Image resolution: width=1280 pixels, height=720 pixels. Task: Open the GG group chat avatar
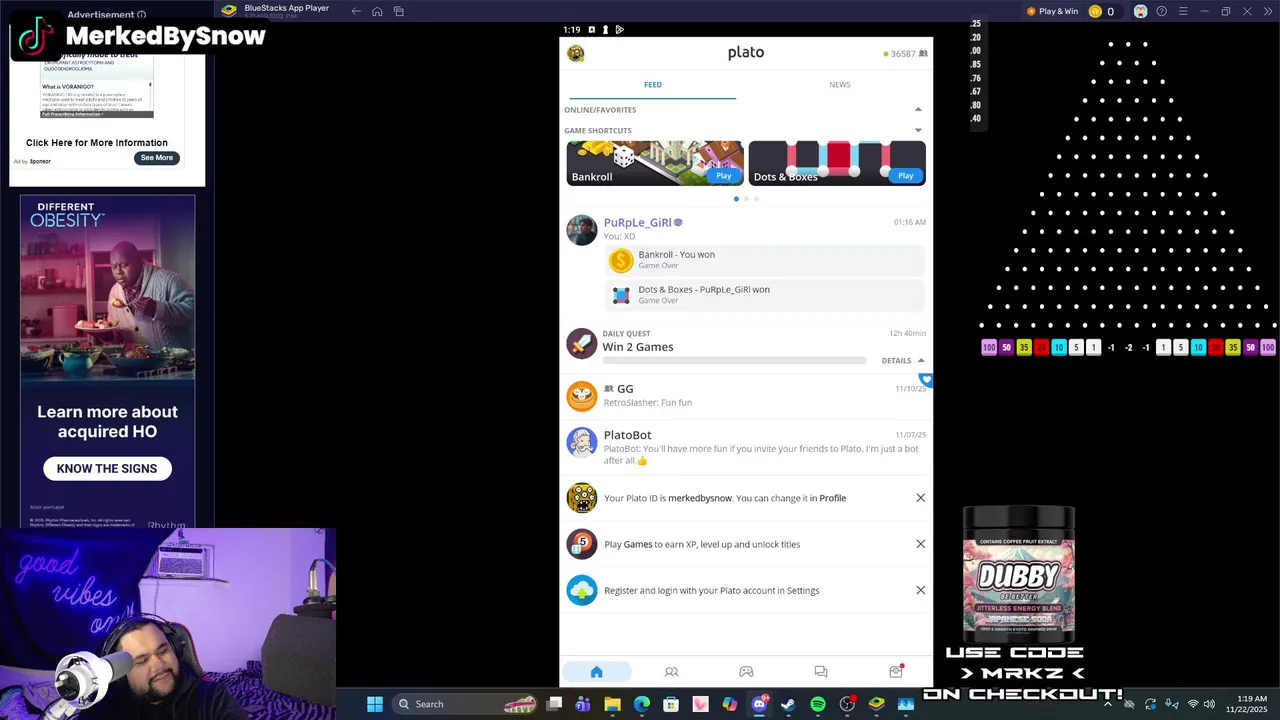(x=581, y=396)
